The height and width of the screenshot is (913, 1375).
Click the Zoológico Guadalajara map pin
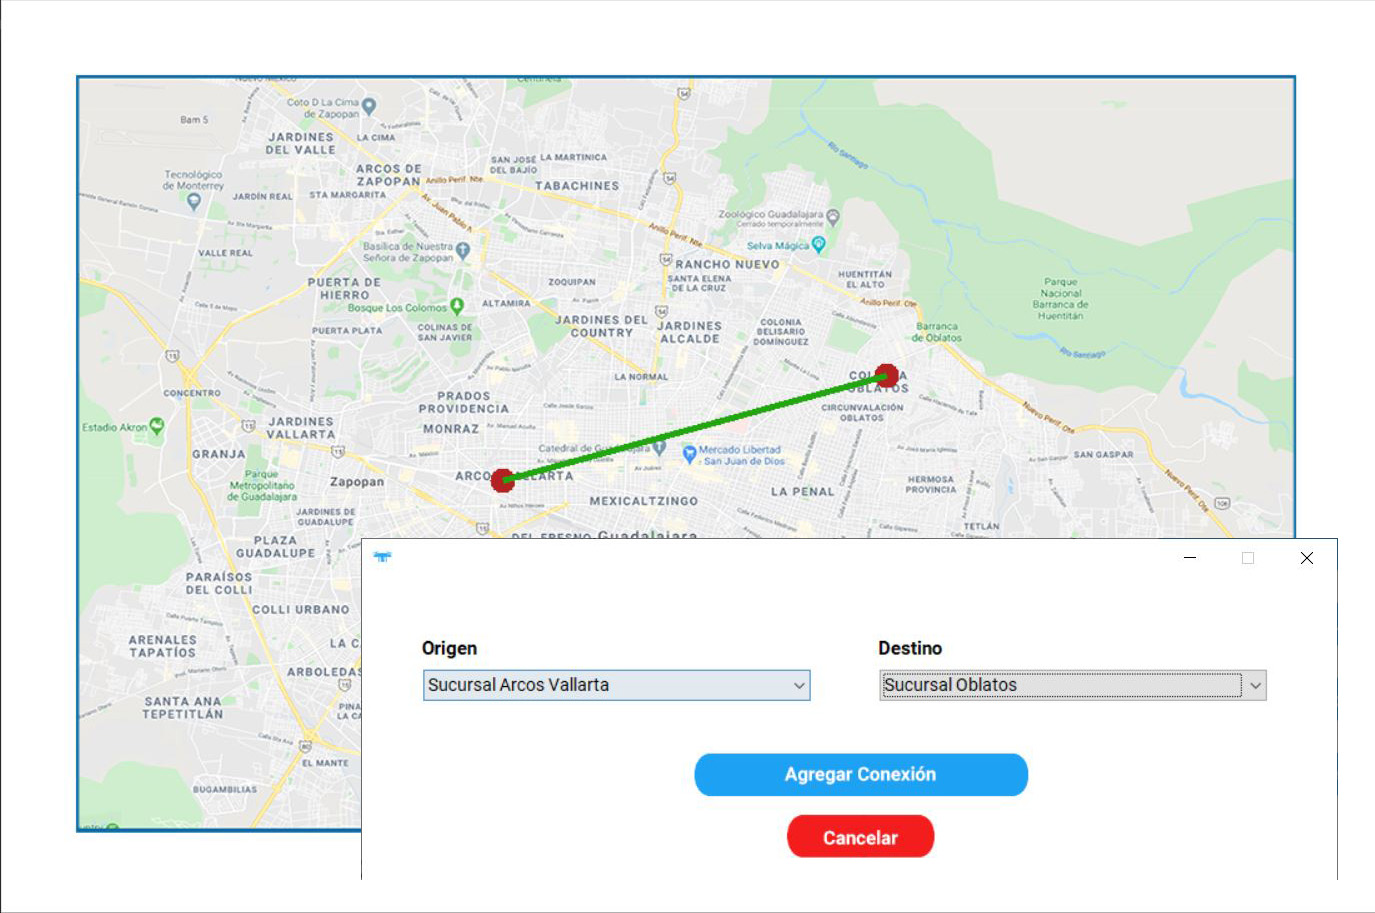[x=833, y=216]
